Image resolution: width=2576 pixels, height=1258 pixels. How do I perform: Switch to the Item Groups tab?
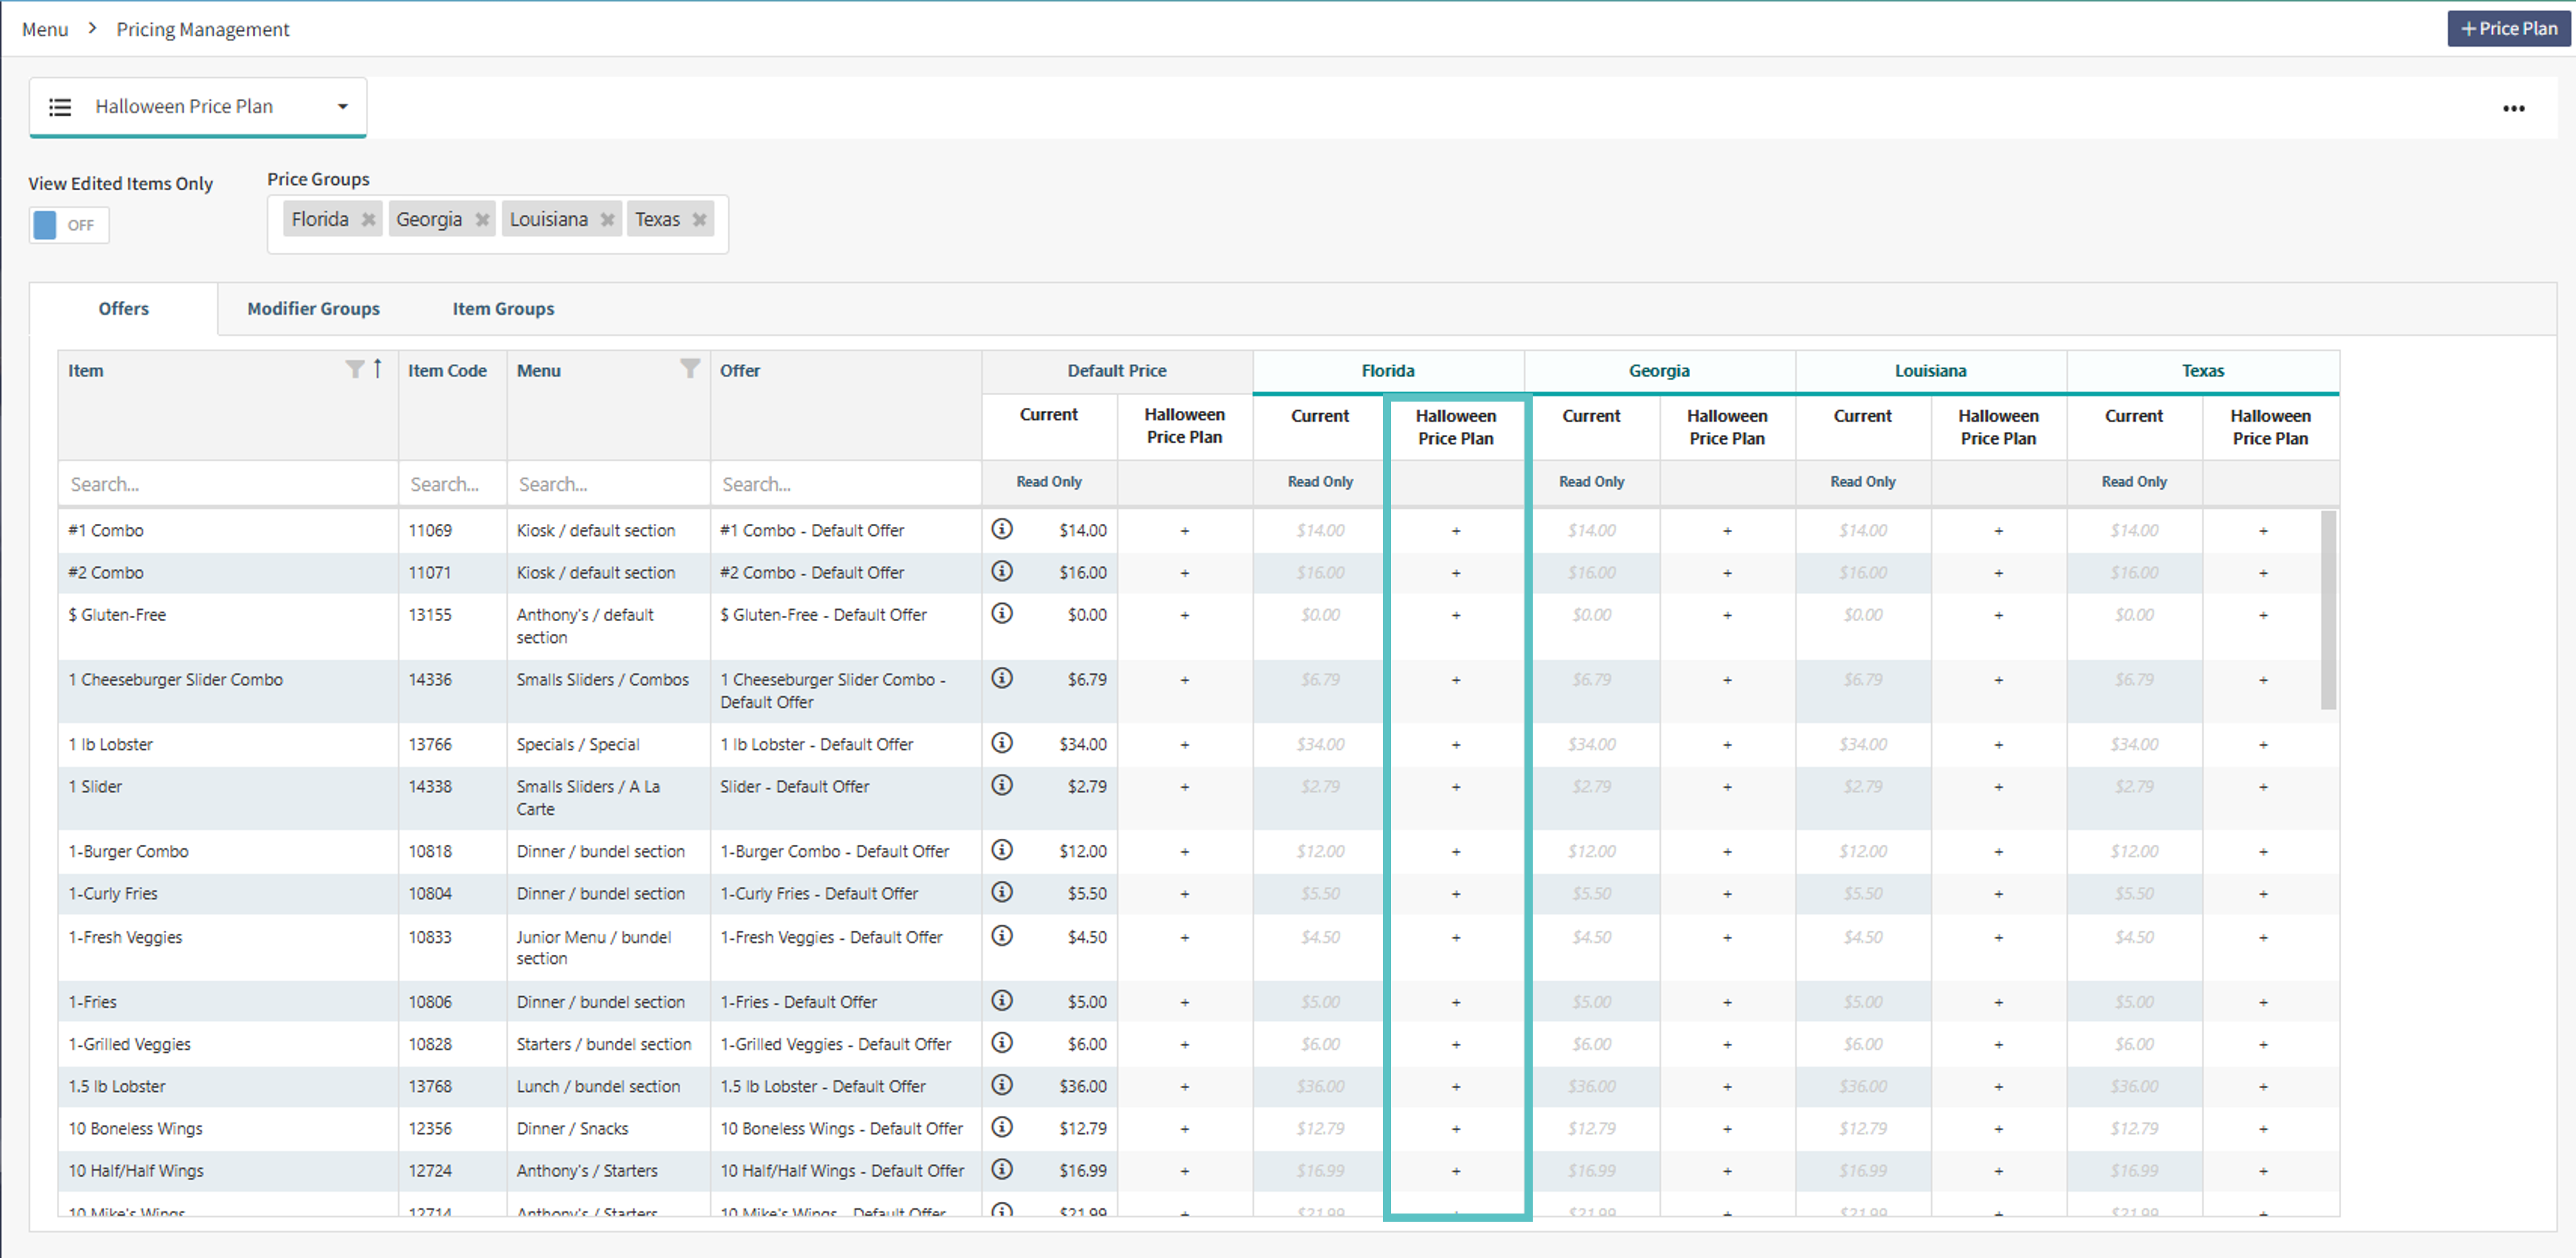pyautogui.click(x=502, y=309)
